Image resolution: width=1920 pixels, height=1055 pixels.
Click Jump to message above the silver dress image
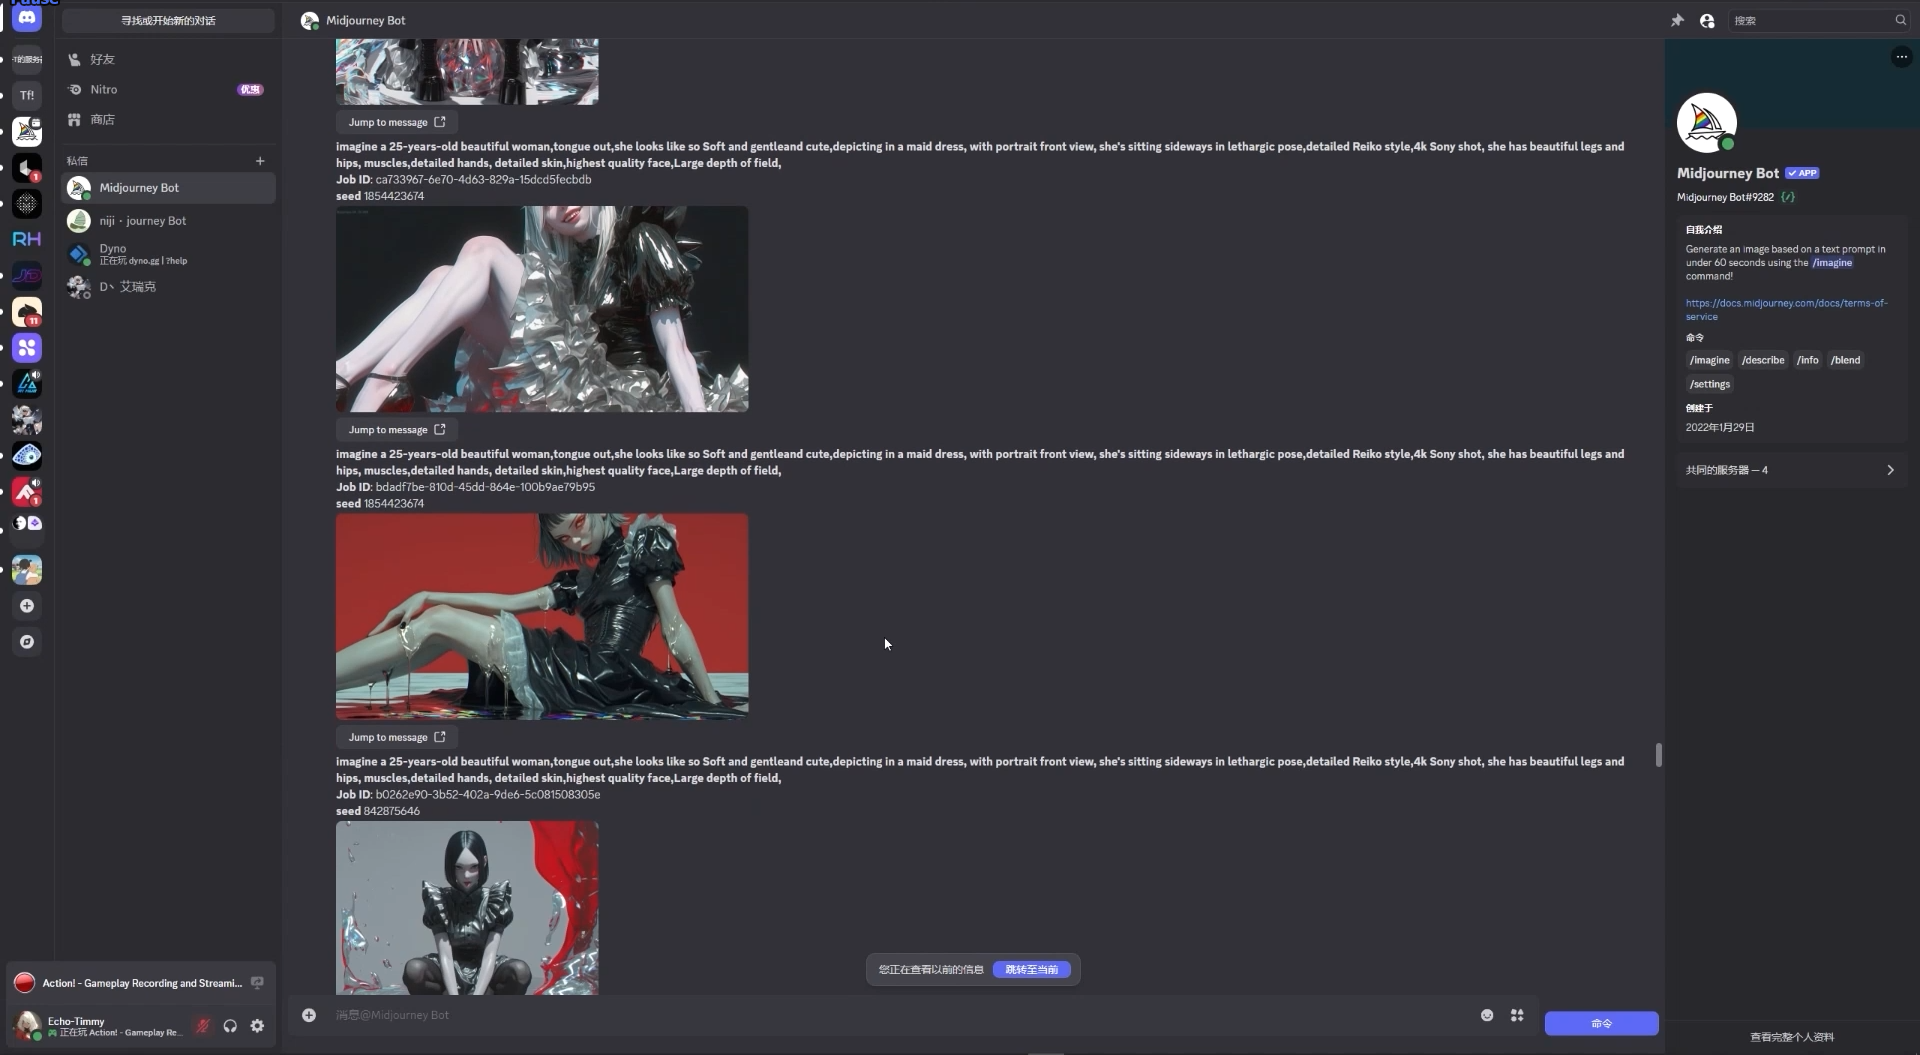pos(397,122)
